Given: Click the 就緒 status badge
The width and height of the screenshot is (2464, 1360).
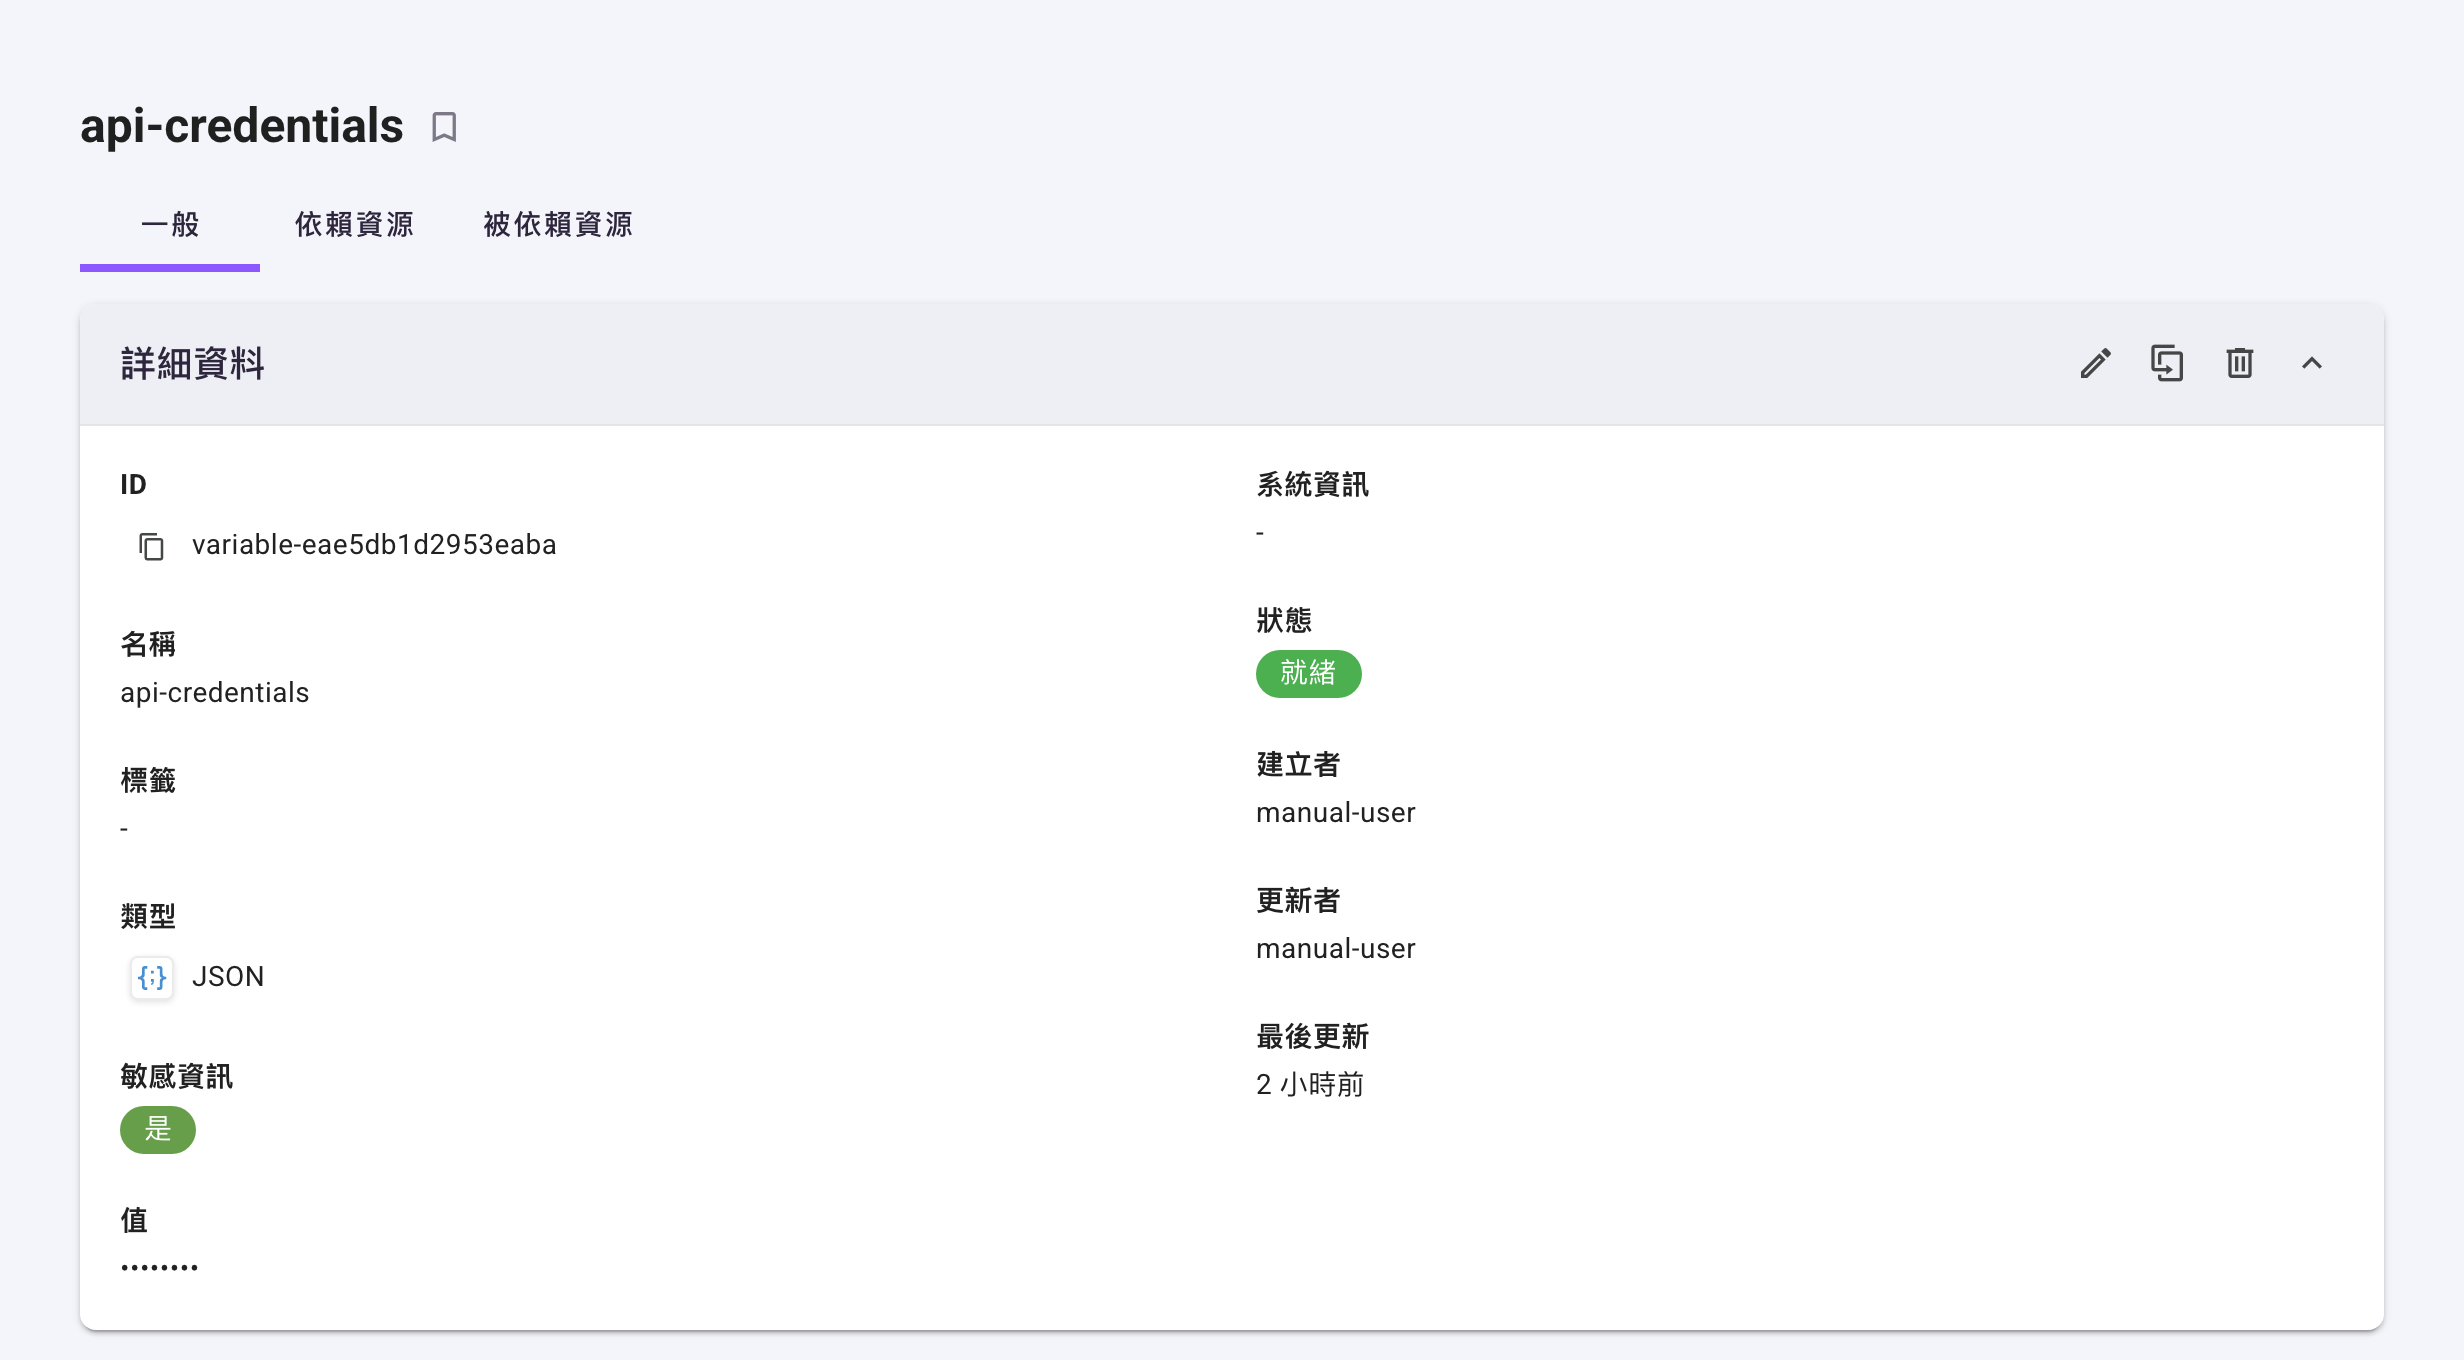Looking at the screenshot, I should (1308, 673).
